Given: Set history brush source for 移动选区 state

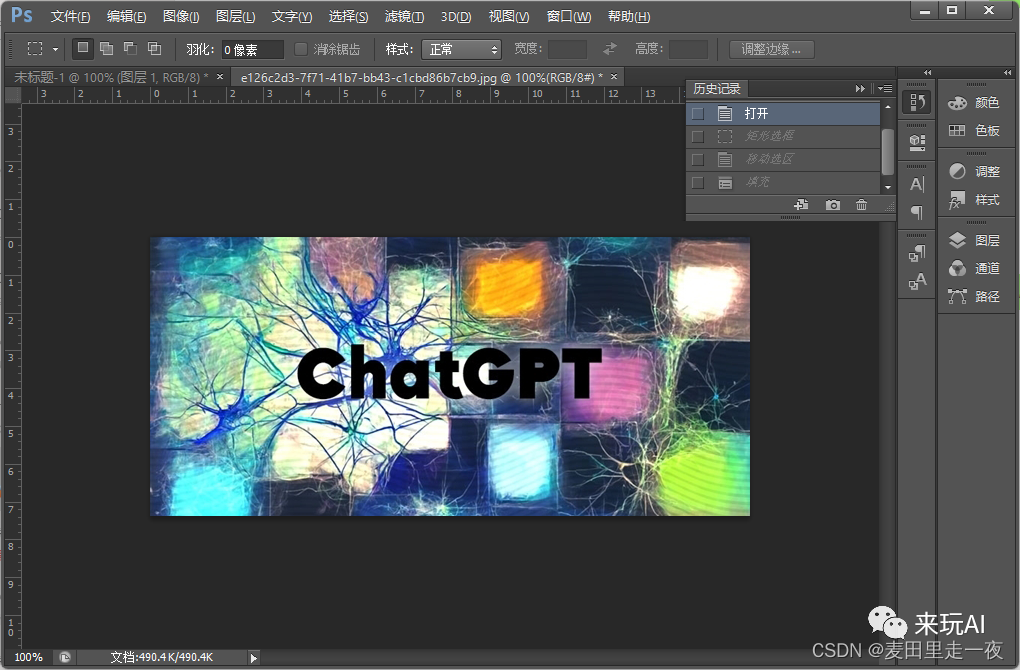Looking at the screenshot, I should [698, 159].
